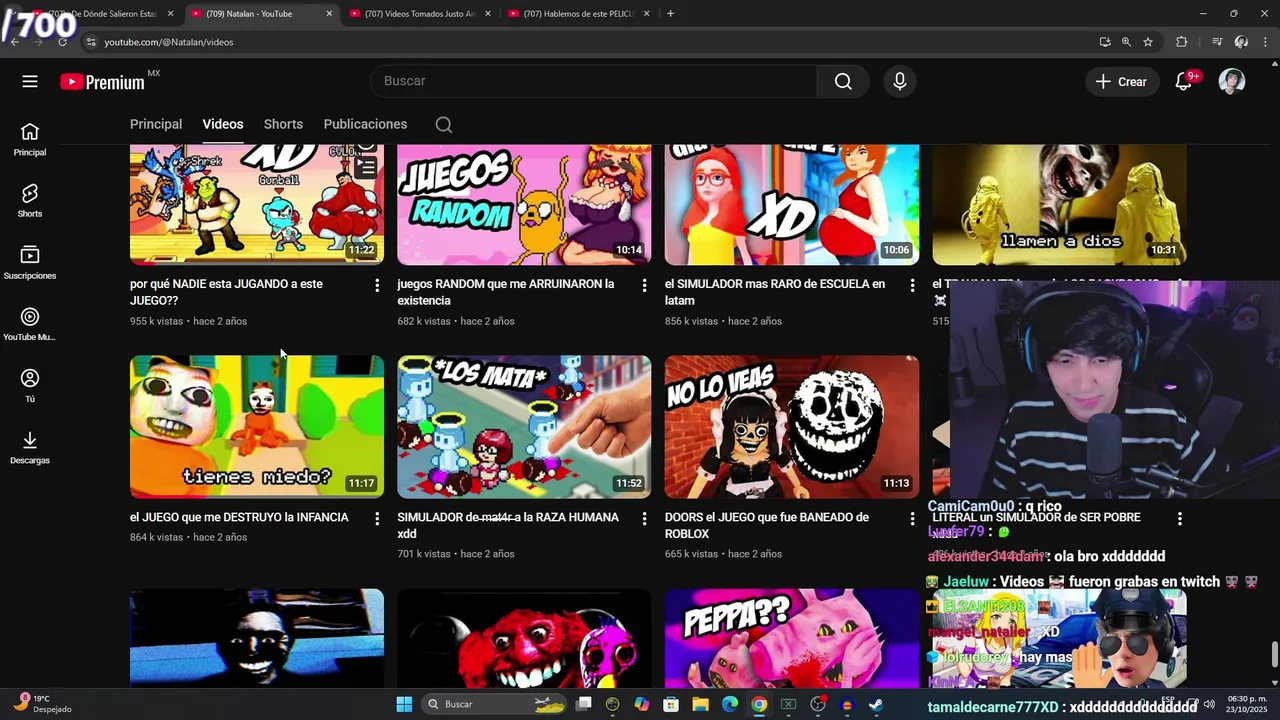Viewport: 1280px width, 720px height.
Task: Open the browser extensions puzzle icon
Action: pos(1182,42)
